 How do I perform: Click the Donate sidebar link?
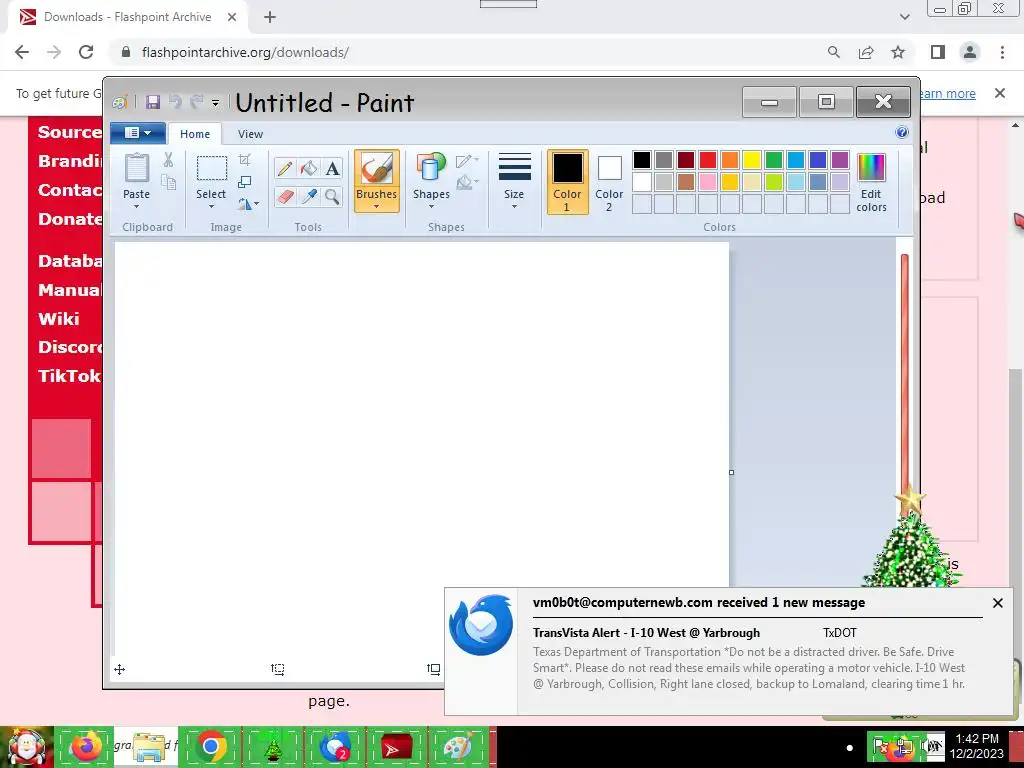(69, 219)
